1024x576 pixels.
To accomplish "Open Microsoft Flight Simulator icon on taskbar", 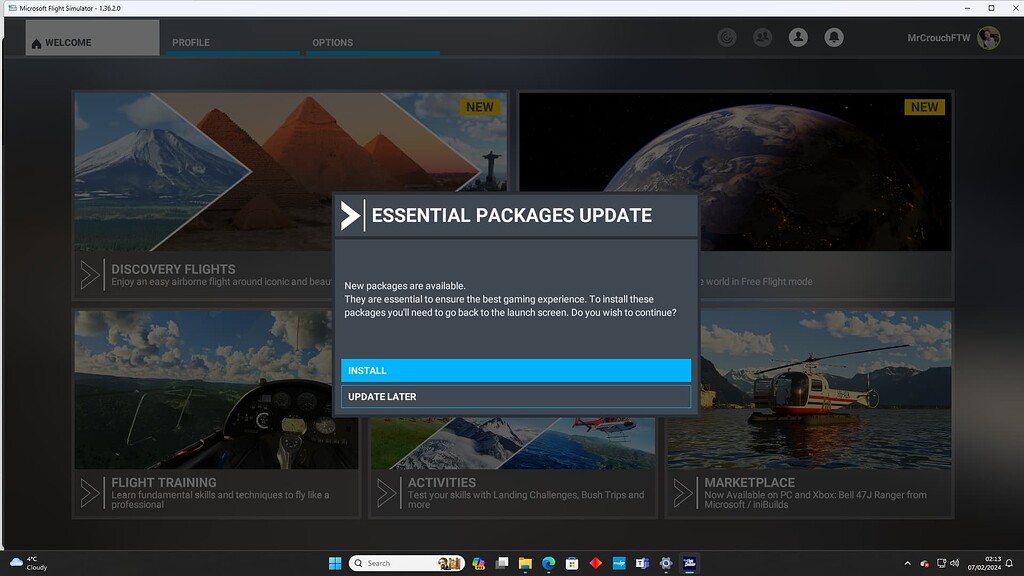I will 688,563.
